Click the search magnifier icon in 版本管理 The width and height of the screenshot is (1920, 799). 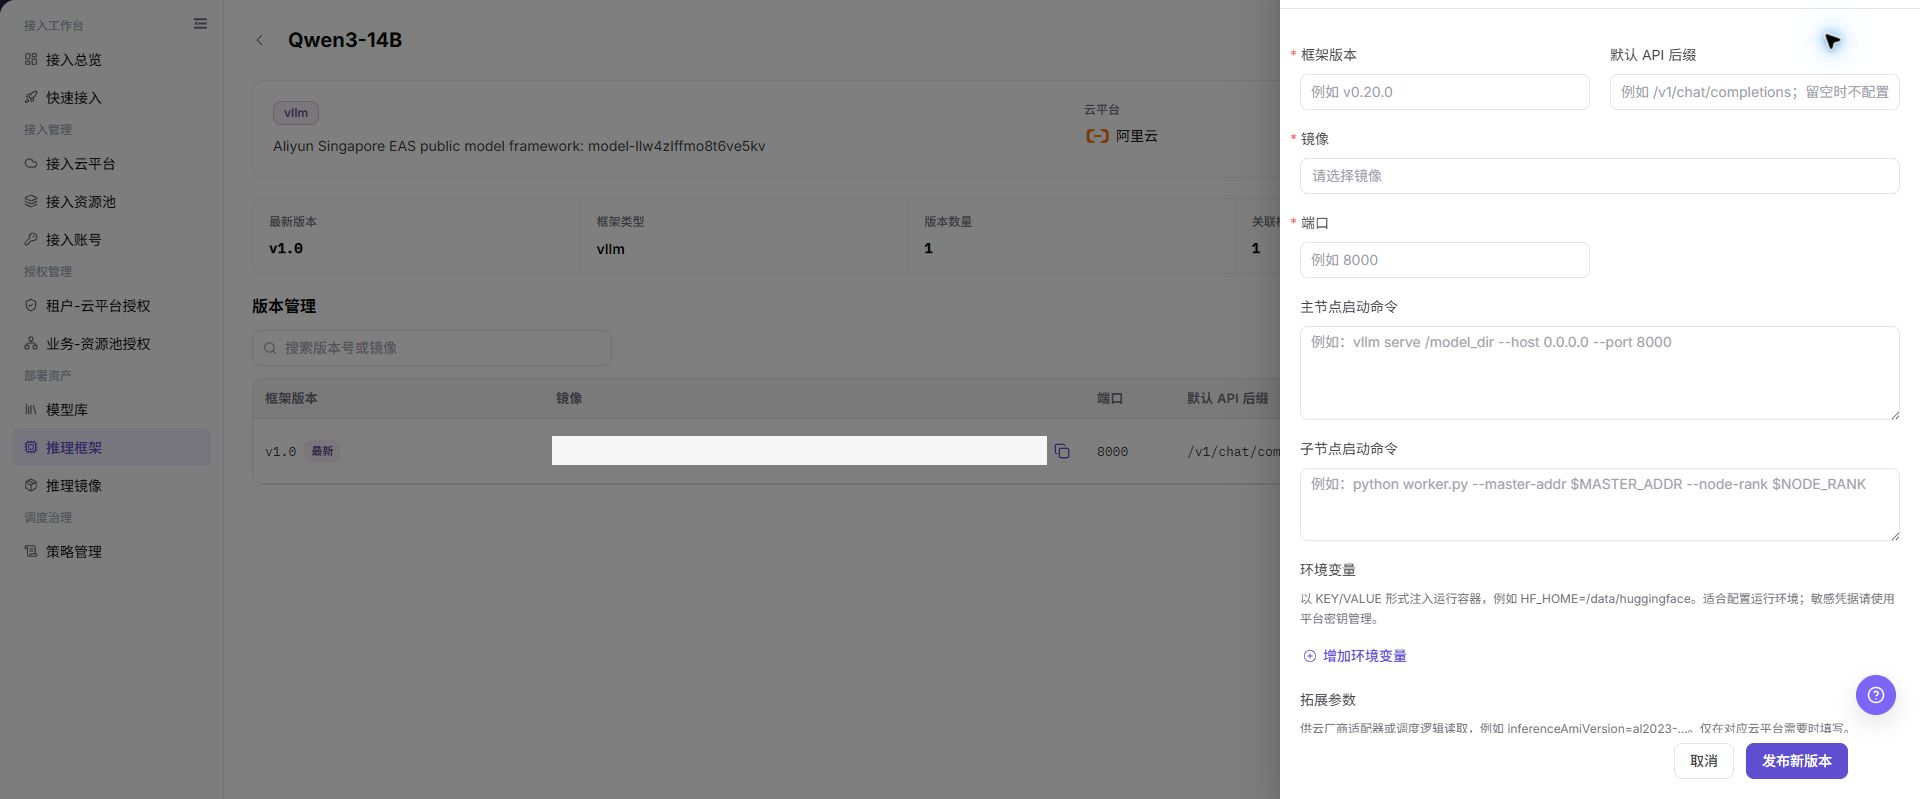[270, 348]
